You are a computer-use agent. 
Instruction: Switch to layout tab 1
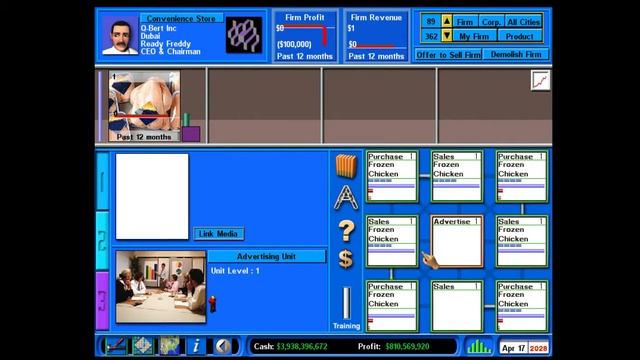(x=102, y=181)
